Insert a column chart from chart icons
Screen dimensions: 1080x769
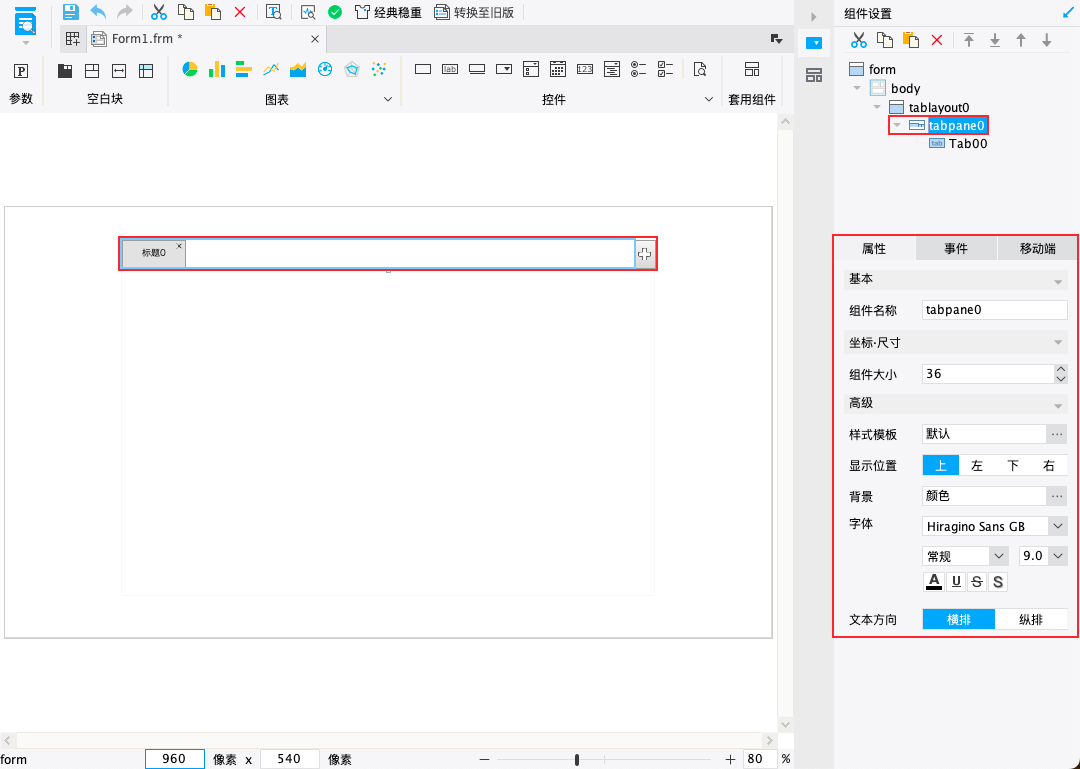tap(217, 69)
